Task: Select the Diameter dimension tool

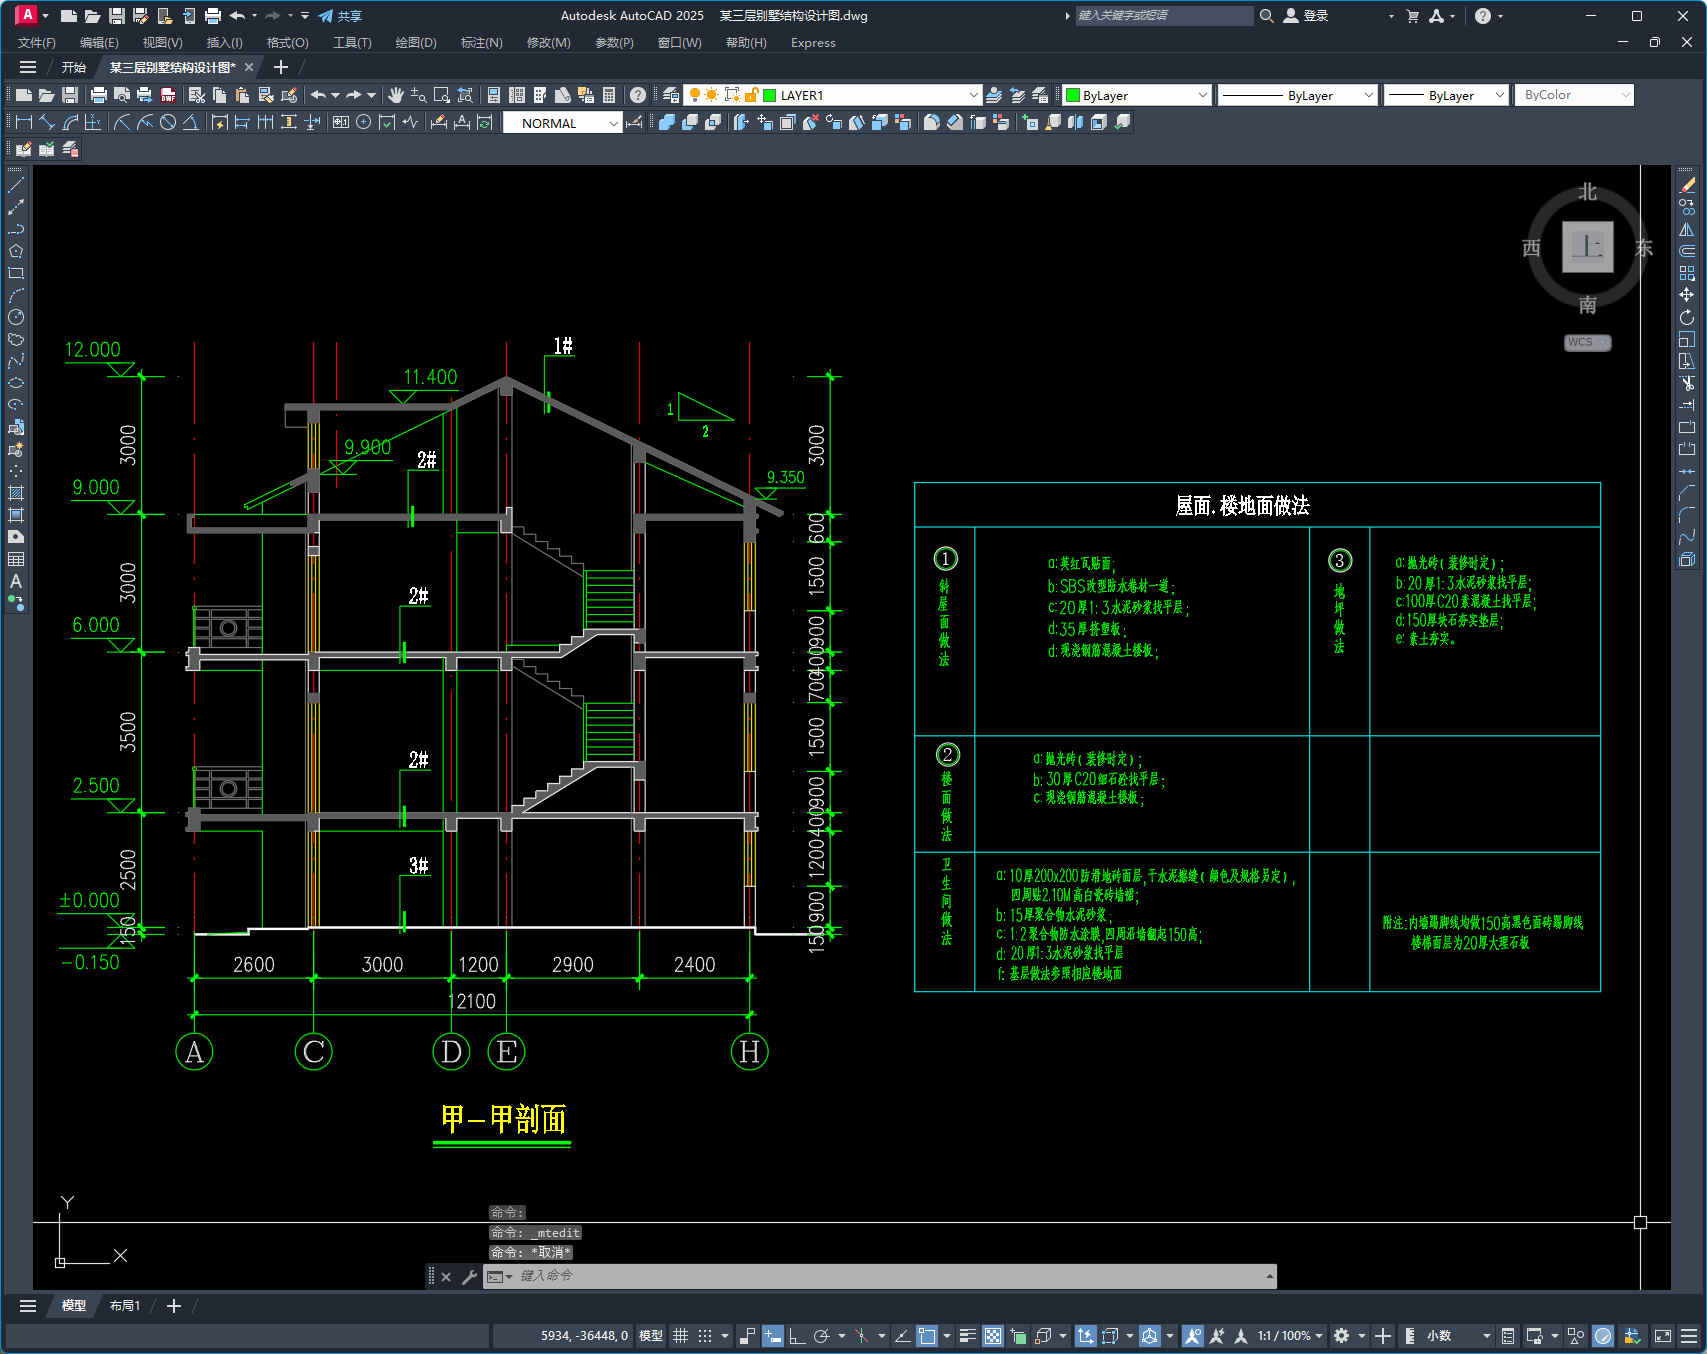Action: 168,122
